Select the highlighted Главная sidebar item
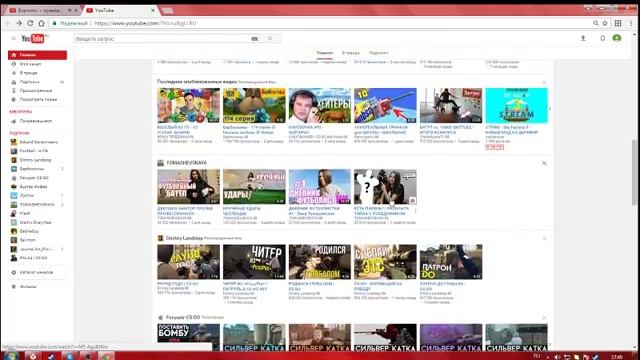Viewport: 640px width, 360px height. click(37, 55)
